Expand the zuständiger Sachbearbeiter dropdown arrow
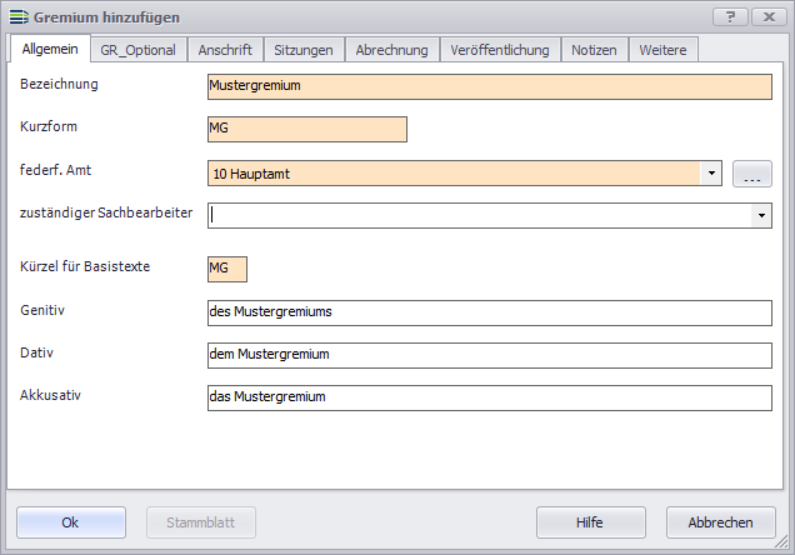The image size is (795, 555). click(761, 216)
